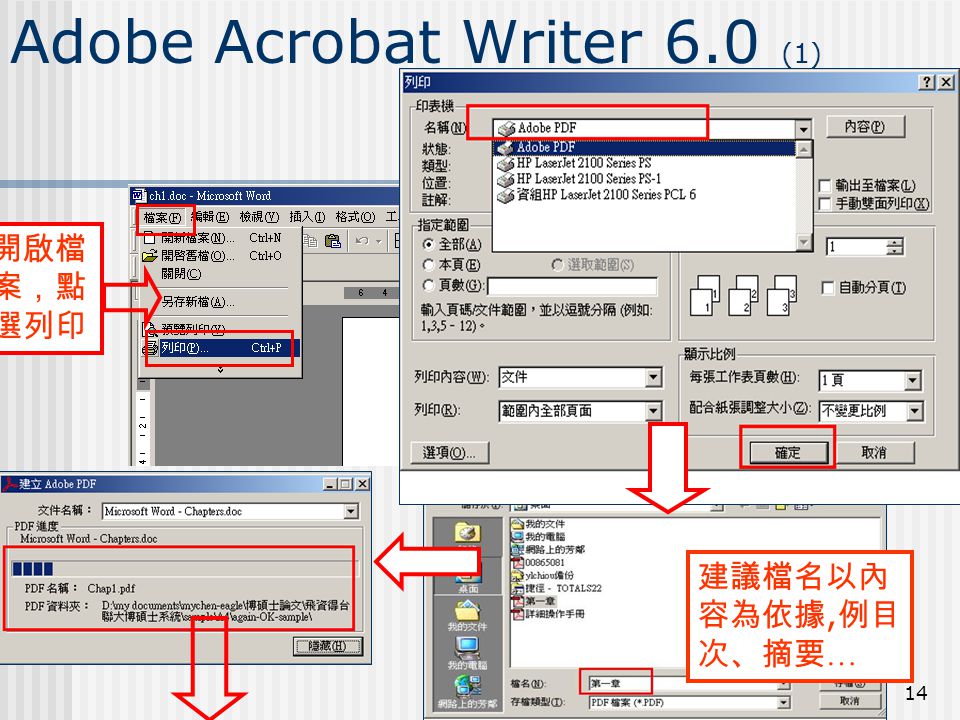Viewport: 960px width, 720px height.
Task: Click the 桌面 shortcut in save dialog sidebar
Action: [x=468, y=576]
